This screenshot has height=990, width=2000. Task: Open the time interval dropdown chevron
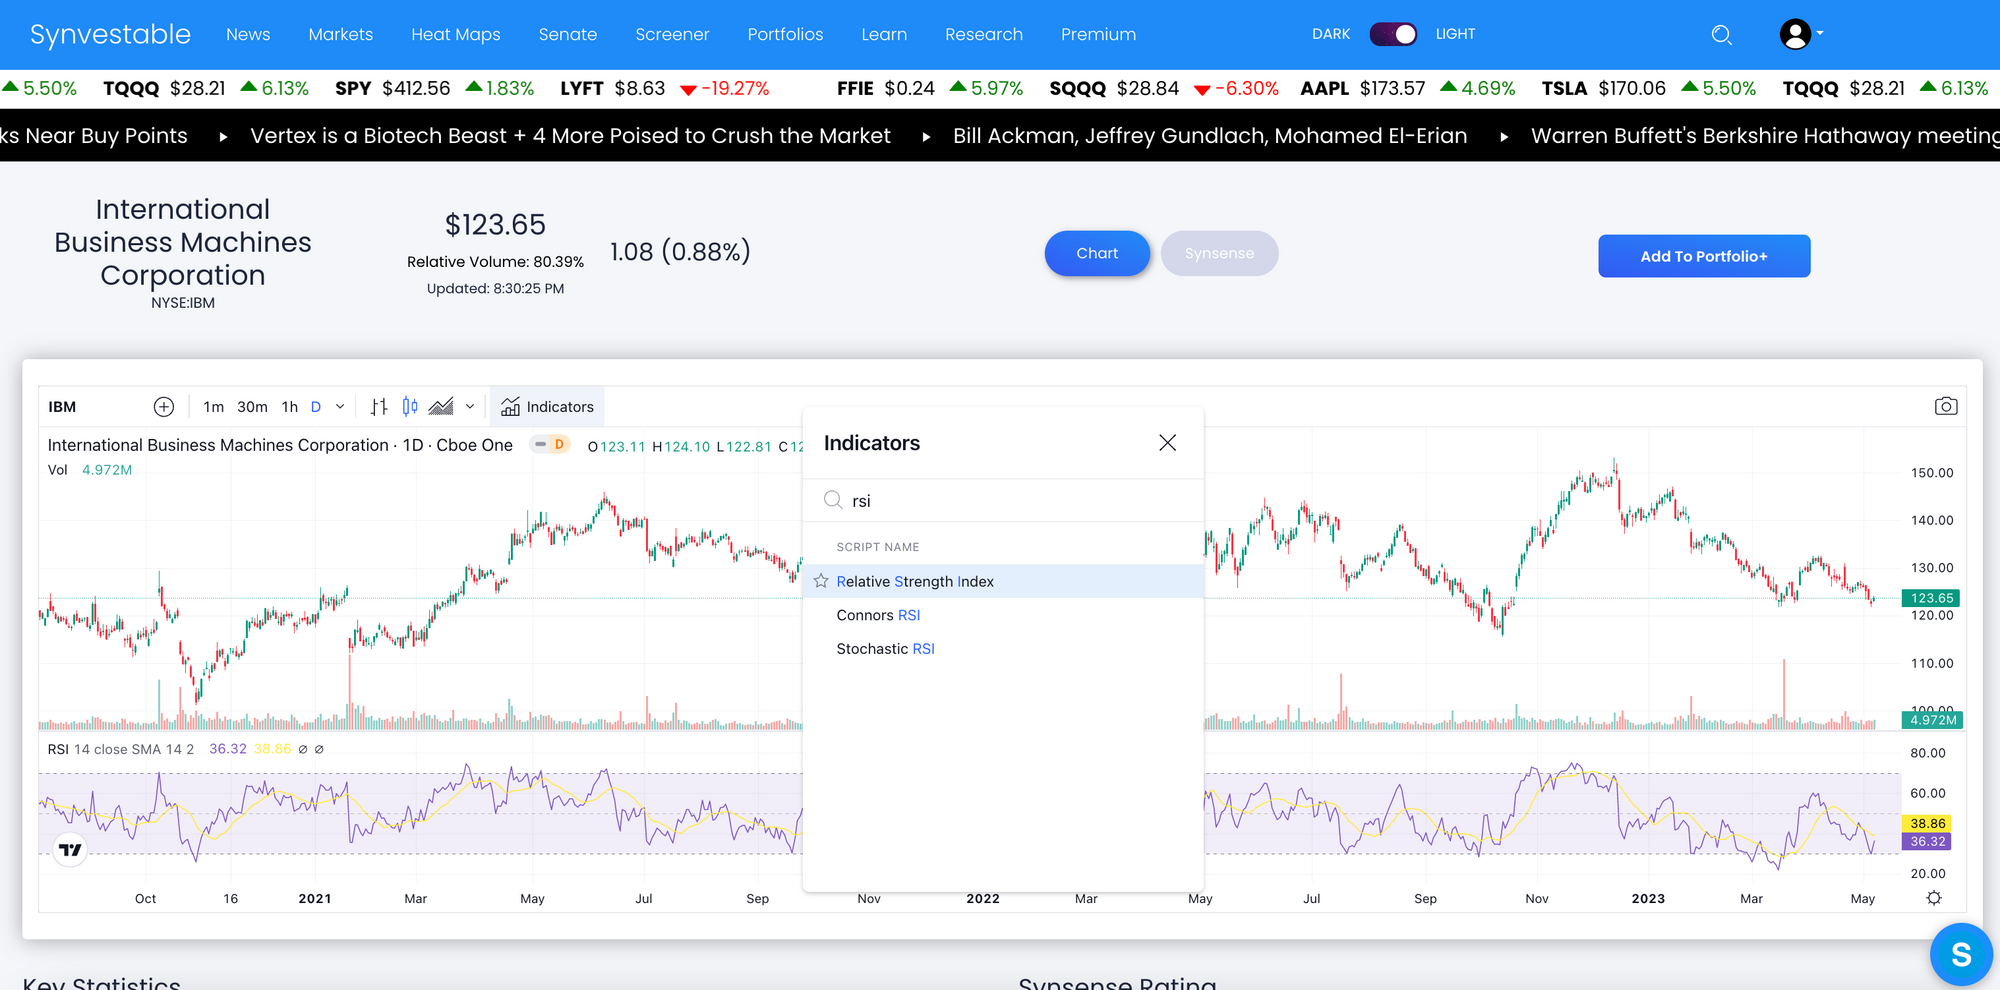click(340, 407)
